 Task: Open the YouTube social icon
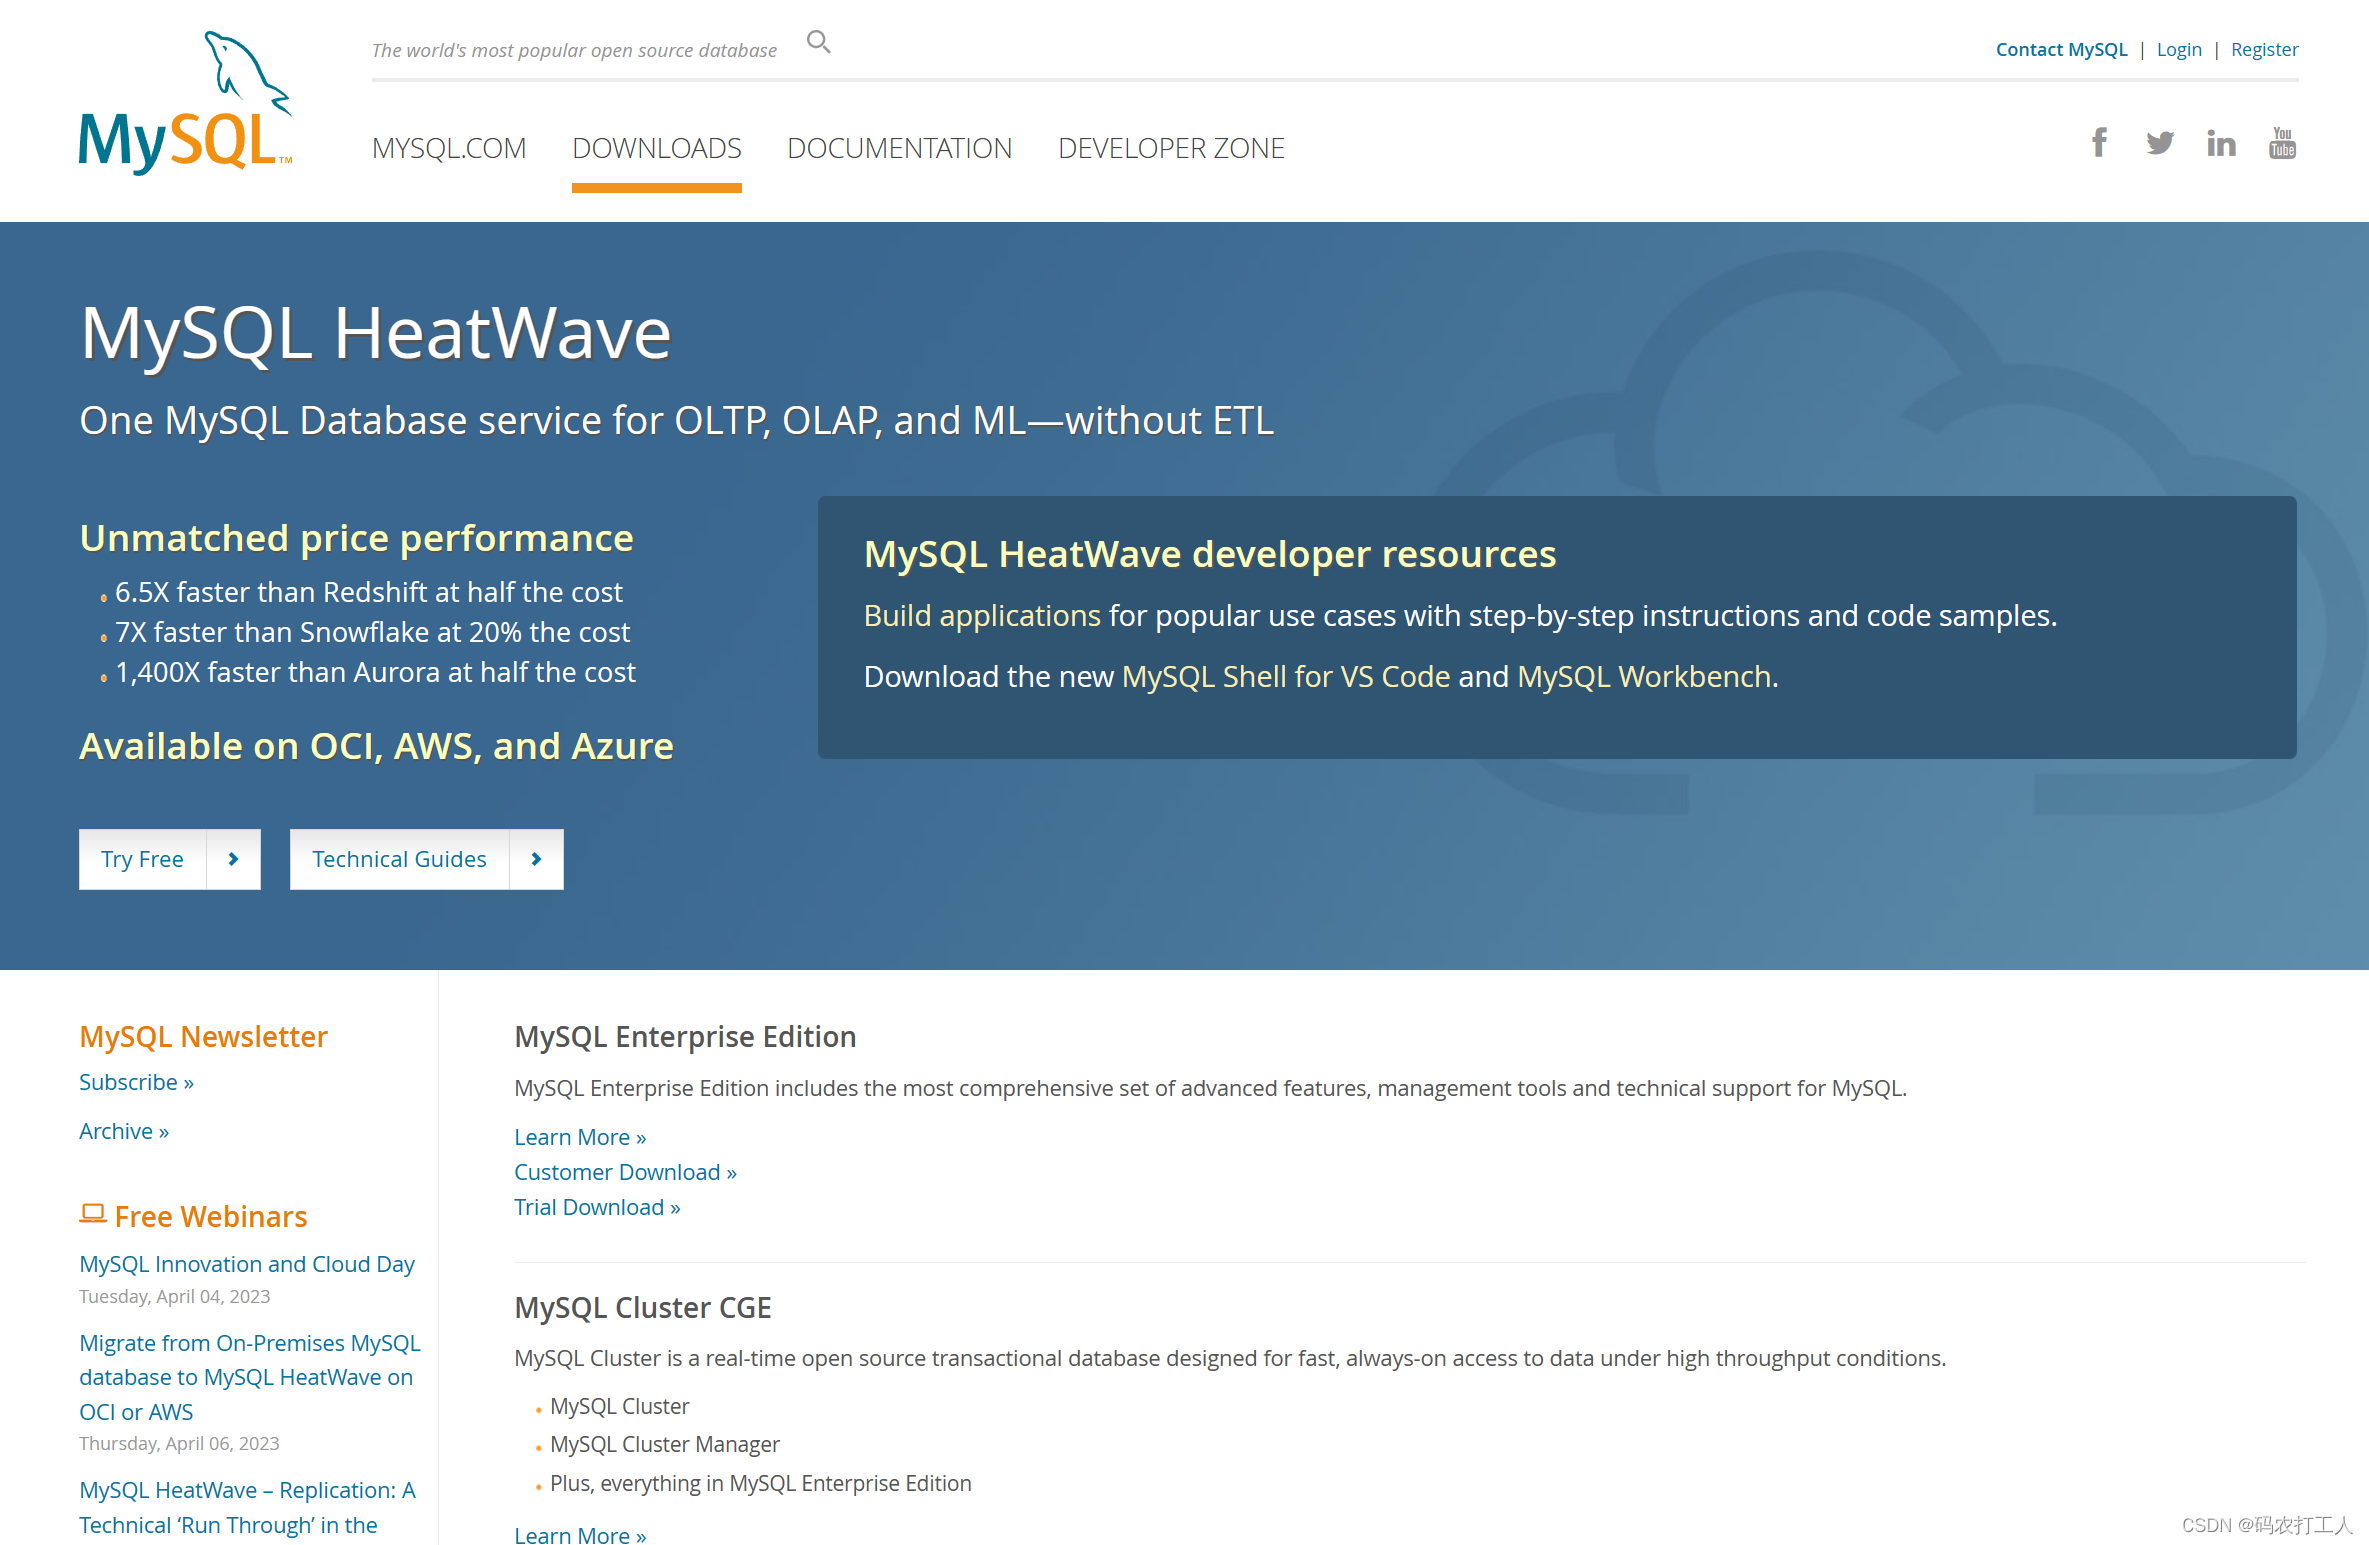coord(2282,143)
